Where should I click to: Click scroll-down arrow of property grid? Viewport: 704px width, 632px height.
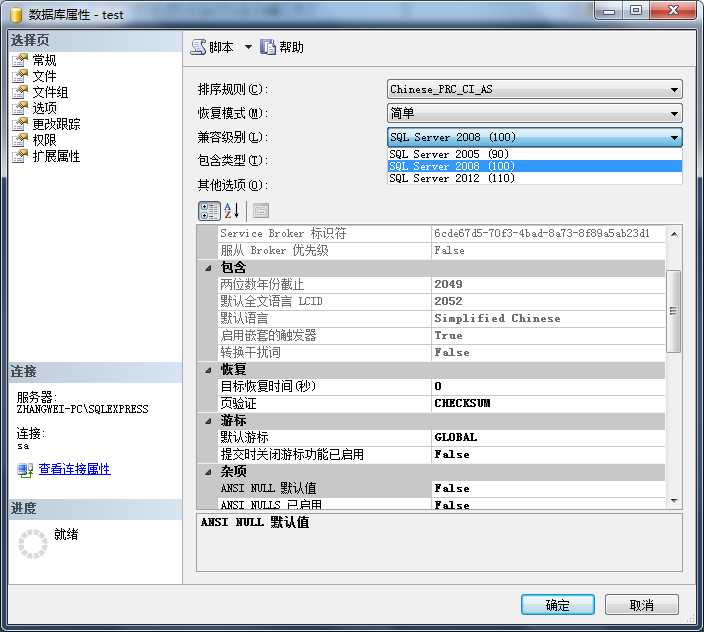coord(674,500)
